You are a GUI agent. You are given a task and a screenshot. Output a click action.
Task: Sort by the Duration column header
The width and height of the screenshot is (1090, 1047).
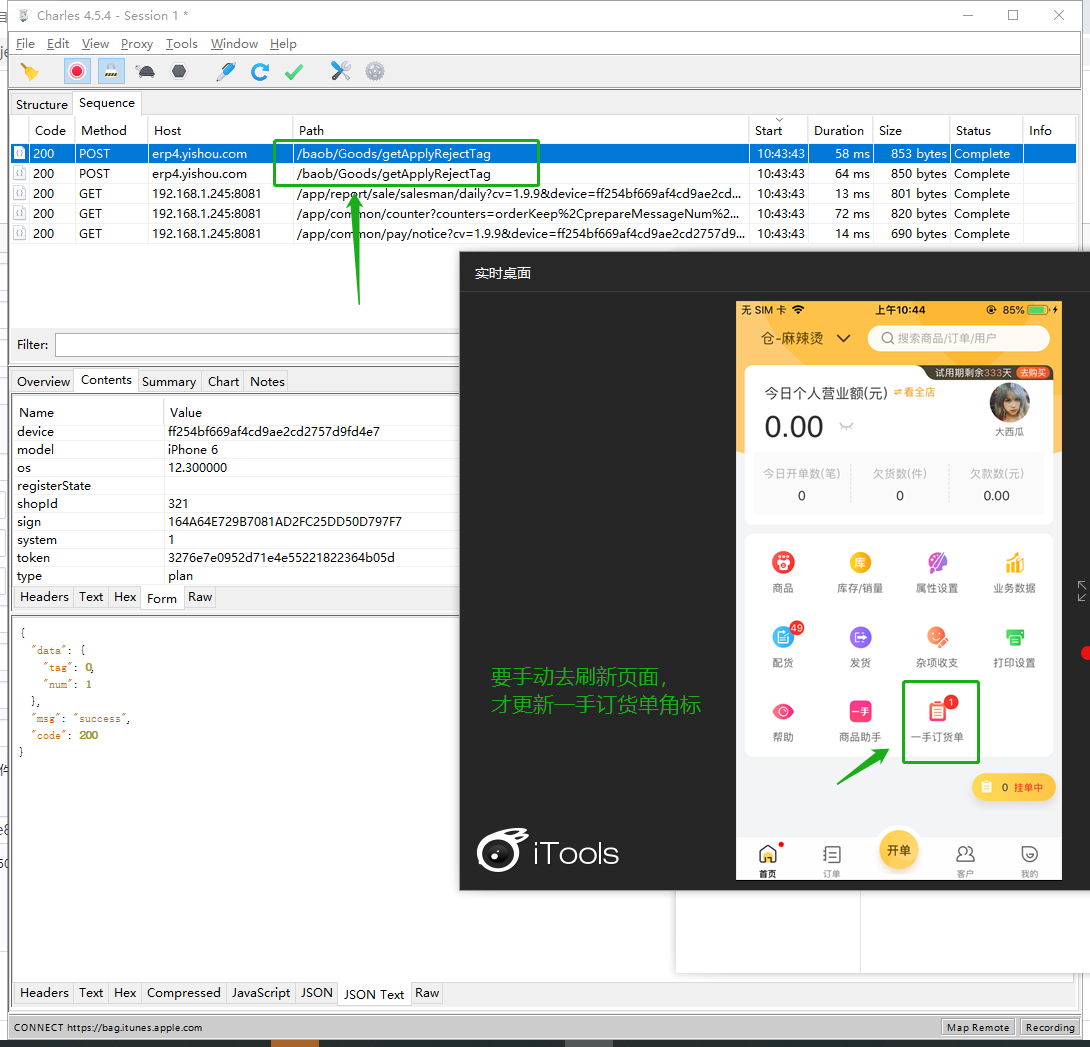838,131
